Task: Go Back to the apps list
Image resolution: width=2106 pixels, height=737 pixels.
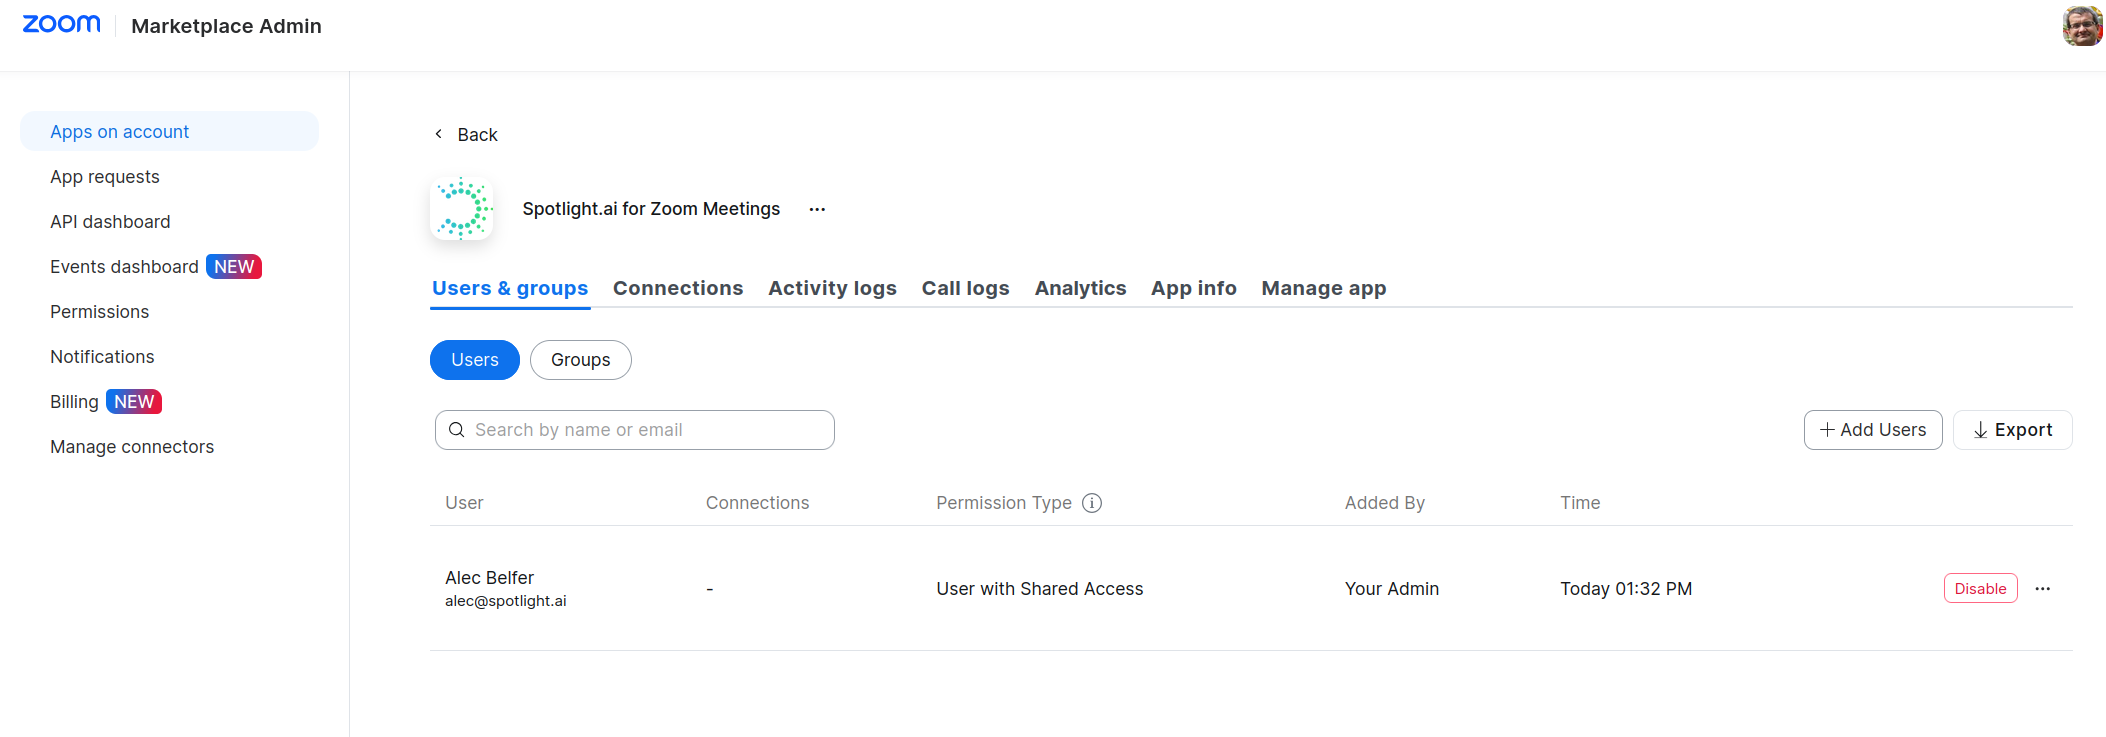Action: 465,134
